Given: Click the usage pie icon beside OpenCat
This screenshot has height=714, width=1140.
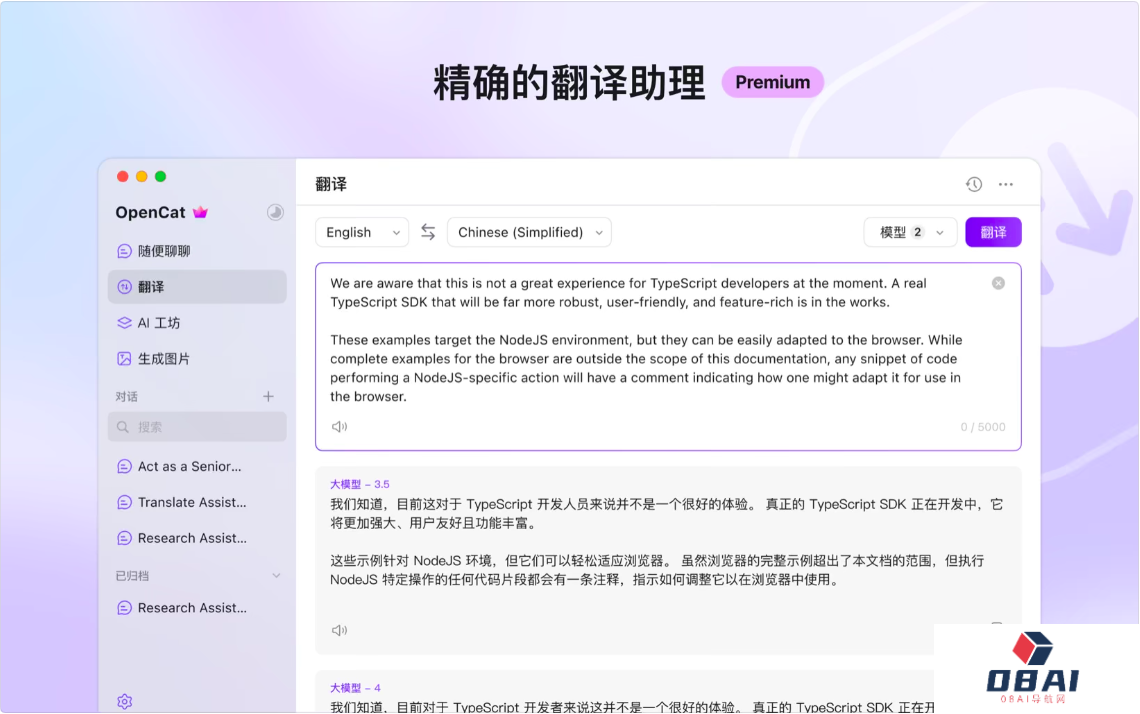Looking at the screenshot, I should [275, 212].
